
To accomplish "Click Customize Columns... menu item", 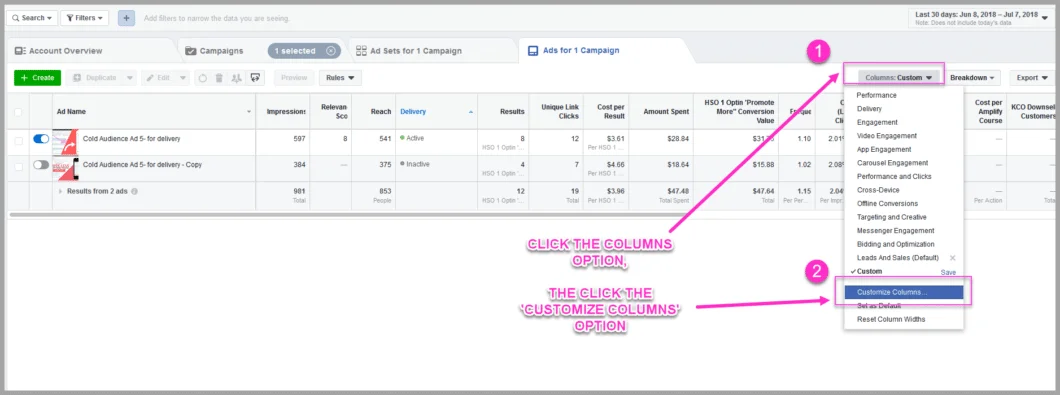I will click(x=903, y=292).
